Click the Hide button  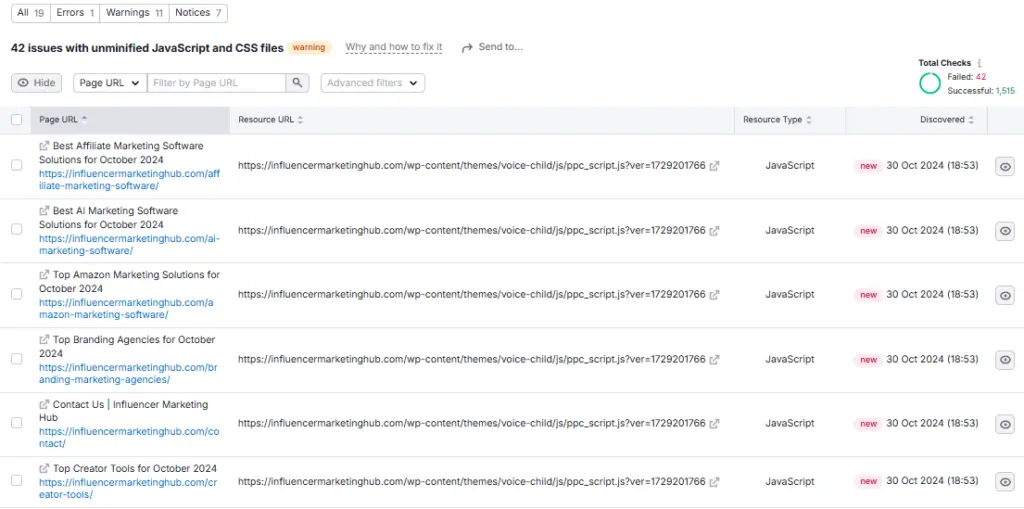tap(37, 83)
